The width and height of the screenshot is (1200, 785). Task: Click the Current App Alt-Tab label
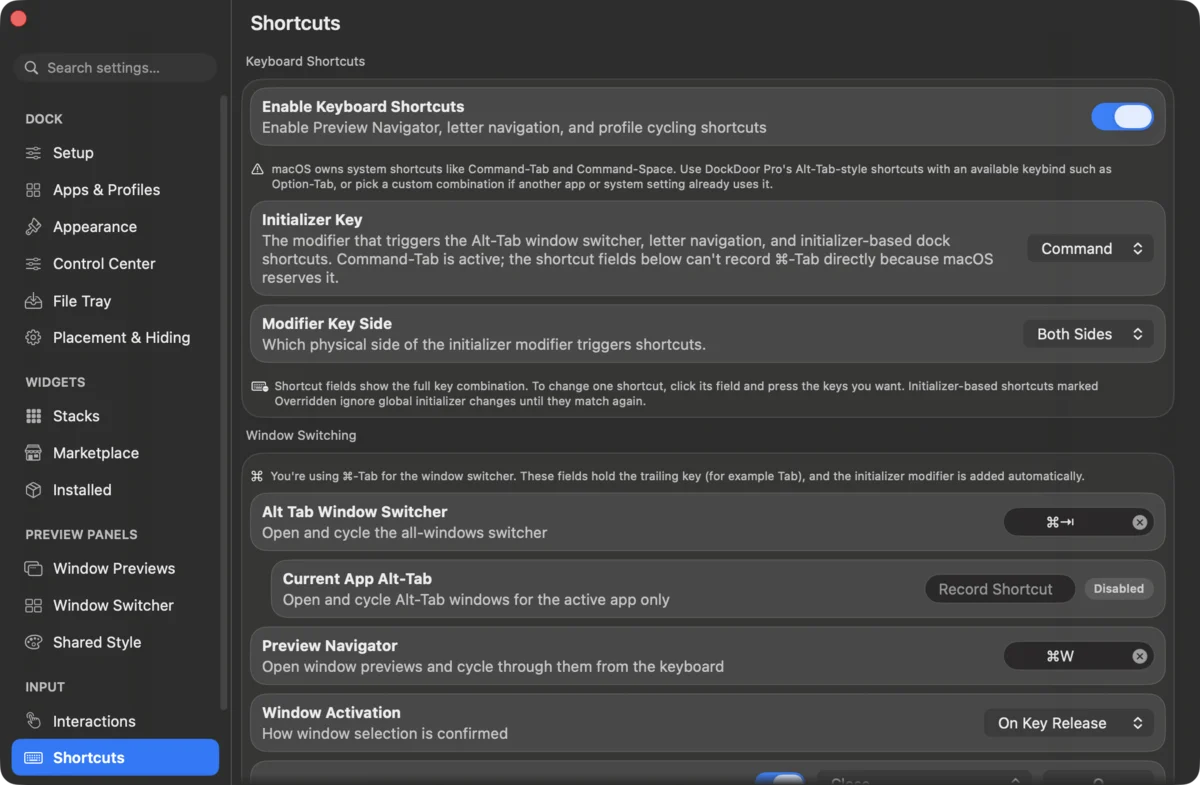(x=357, y=579)
